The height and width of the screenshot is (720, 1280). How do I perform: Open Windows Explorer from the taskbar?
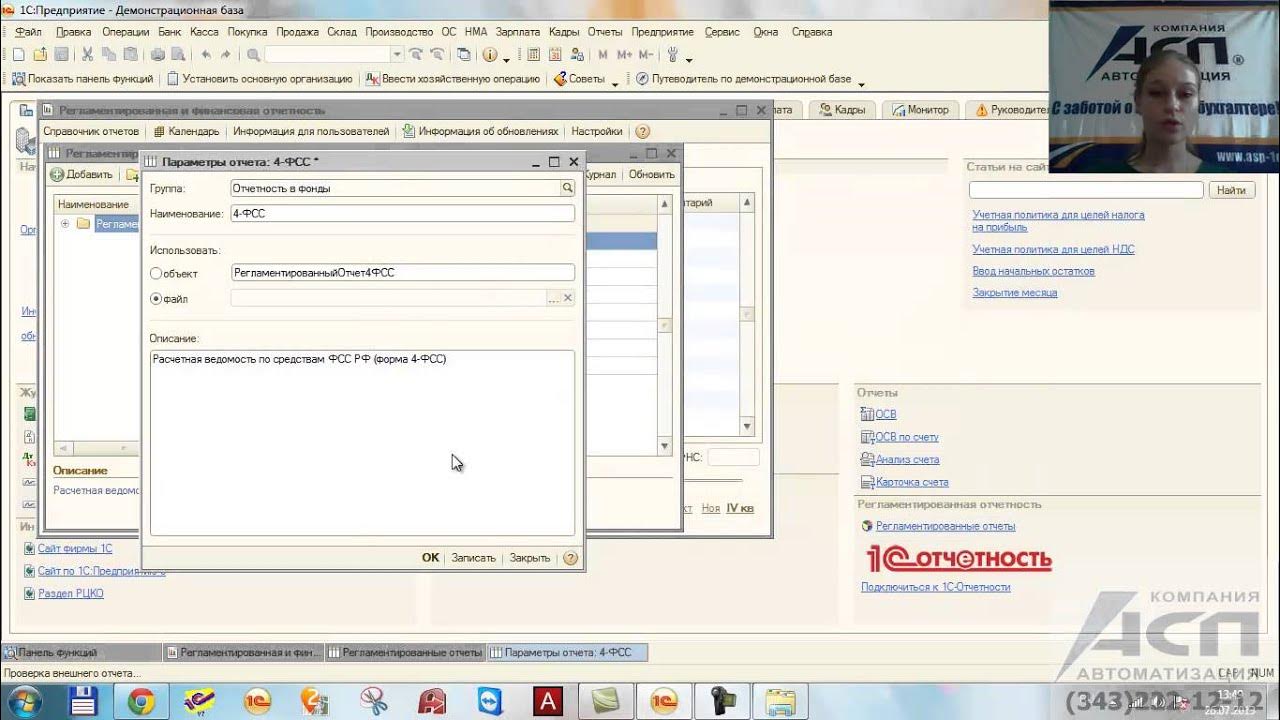coord(780,702)
